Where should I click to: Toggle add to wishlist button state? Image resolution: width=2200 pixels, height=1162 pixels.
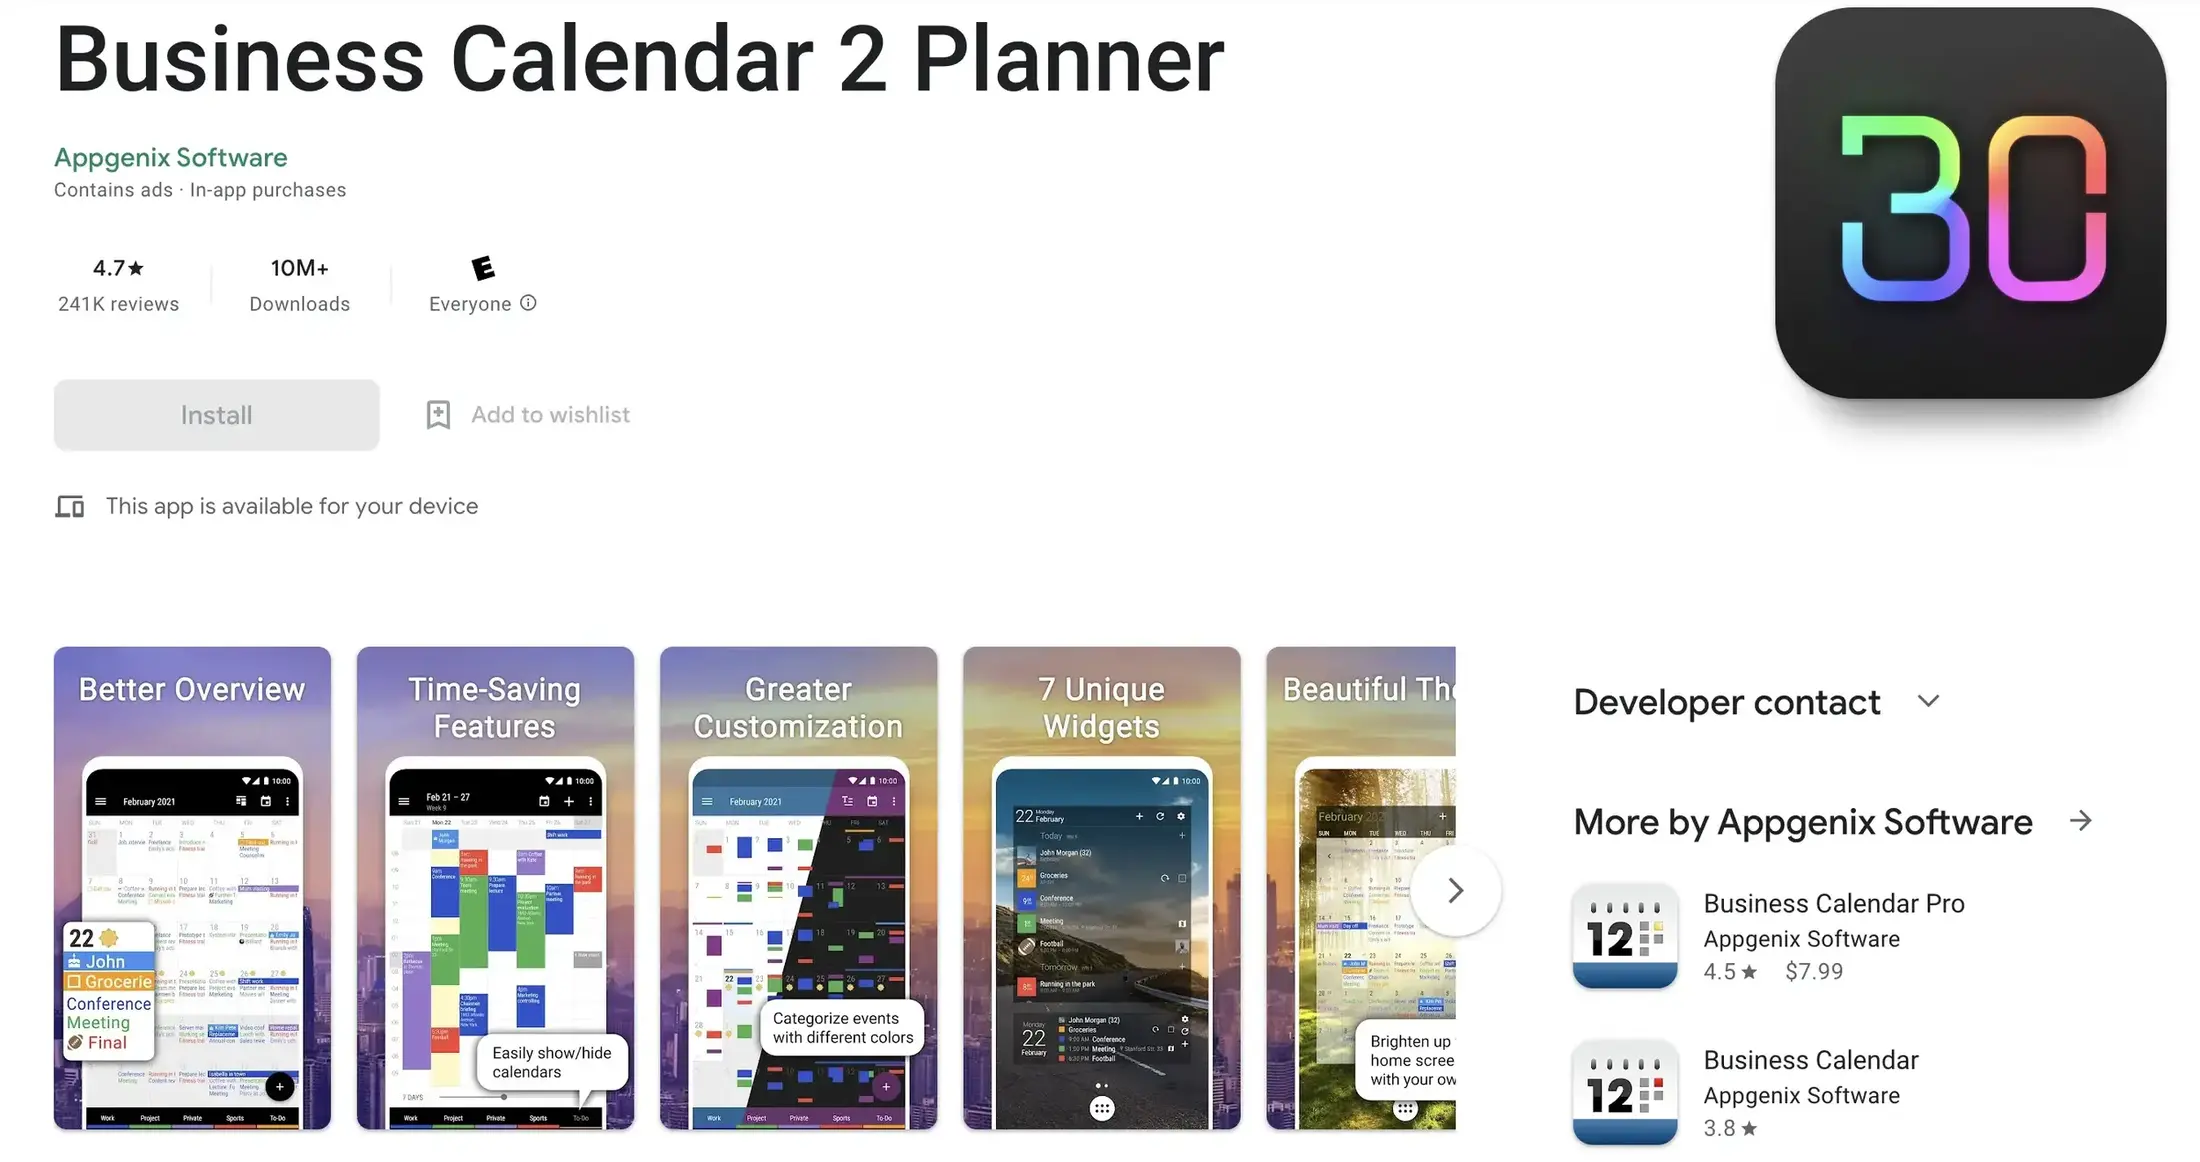tap(528, 414)
